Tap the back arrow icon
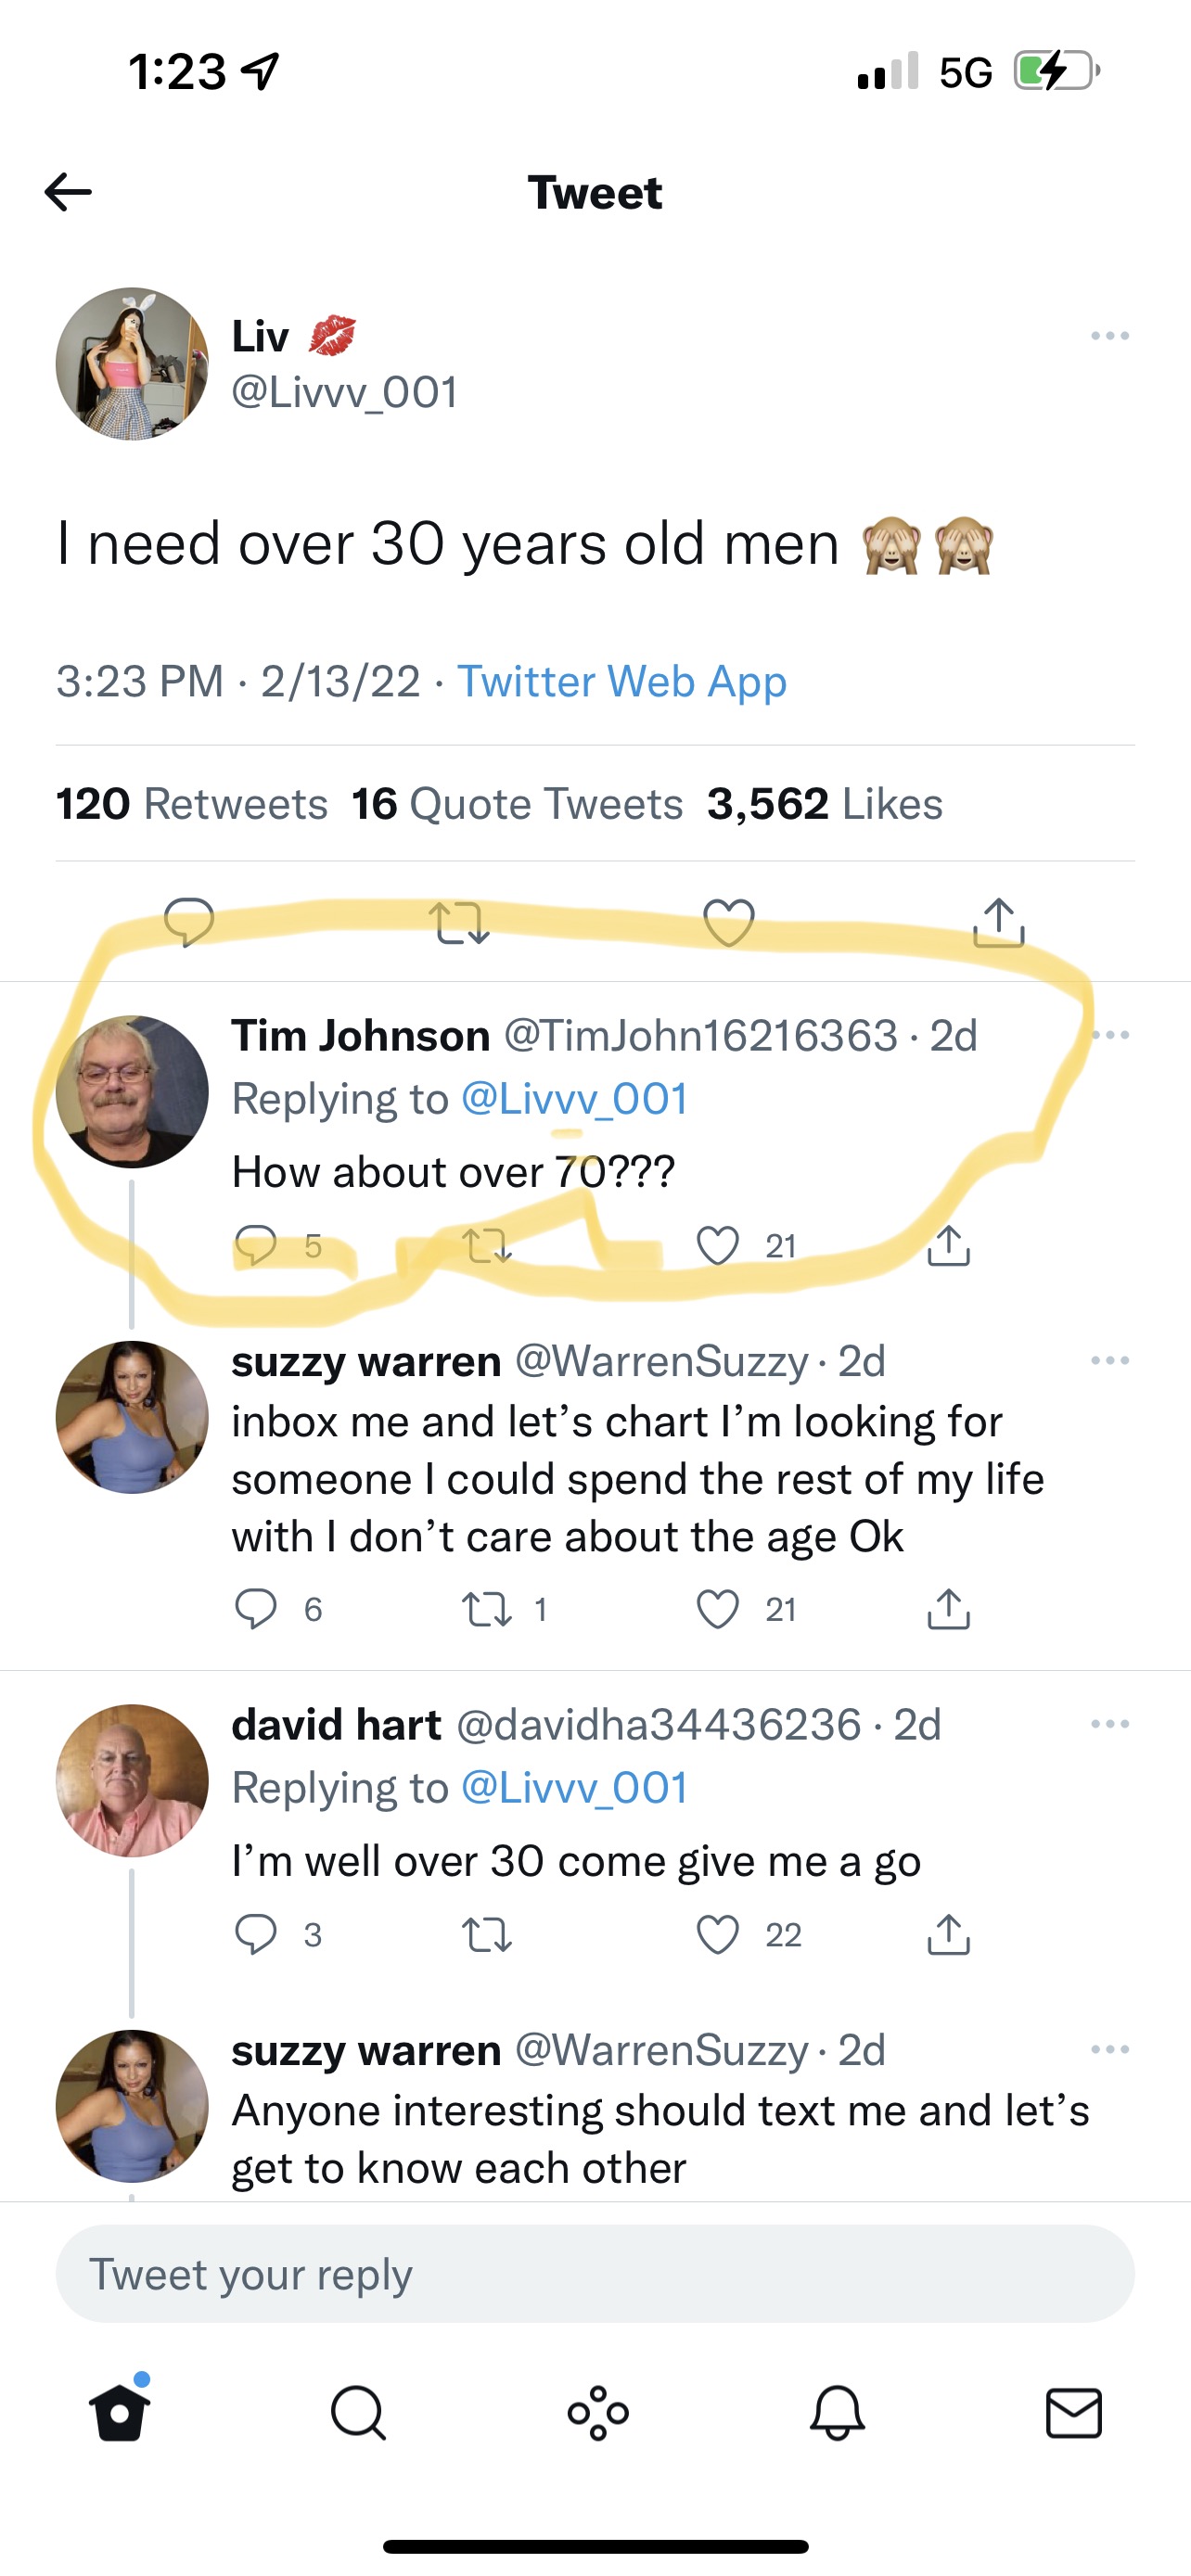The image size is (1191, 2576). [68, 192]
